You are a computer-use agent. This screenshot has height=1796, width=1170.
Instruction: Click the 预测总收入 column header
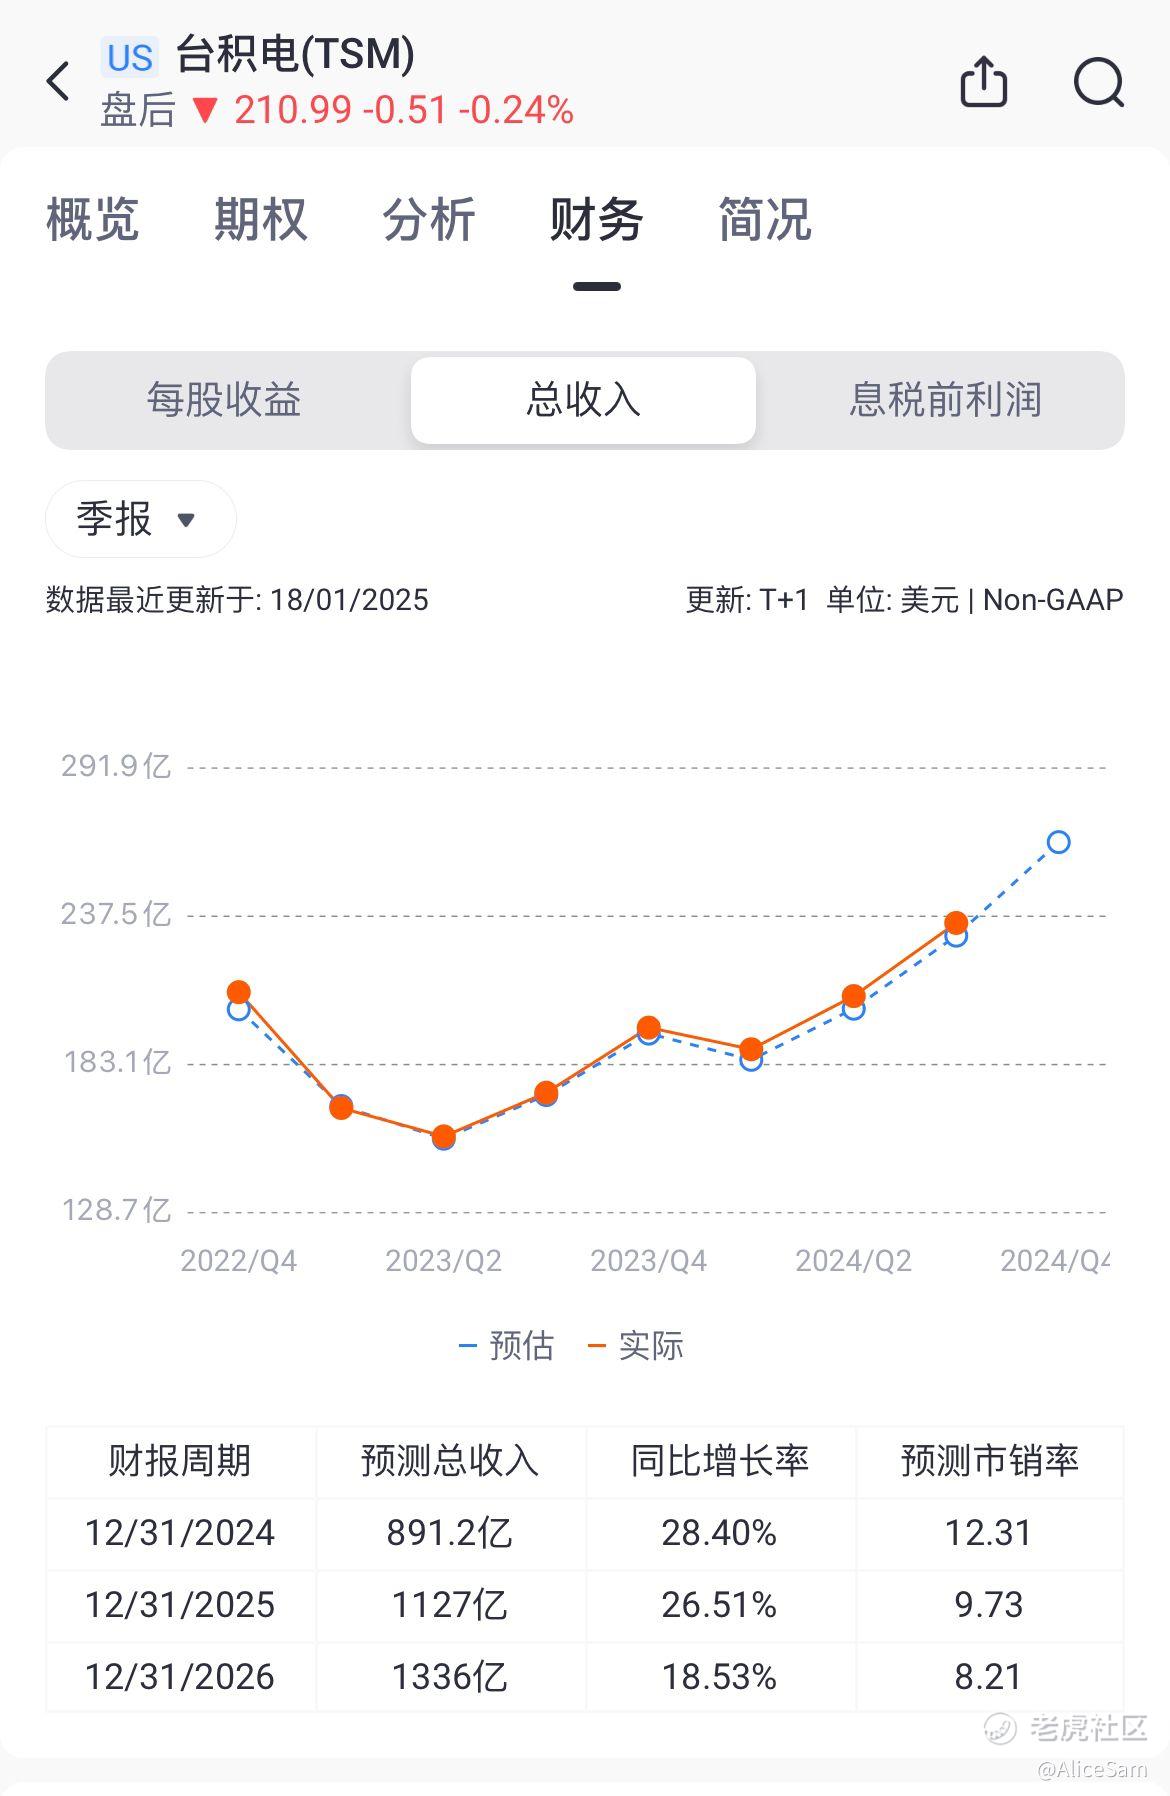click(x=450, y=1461)
